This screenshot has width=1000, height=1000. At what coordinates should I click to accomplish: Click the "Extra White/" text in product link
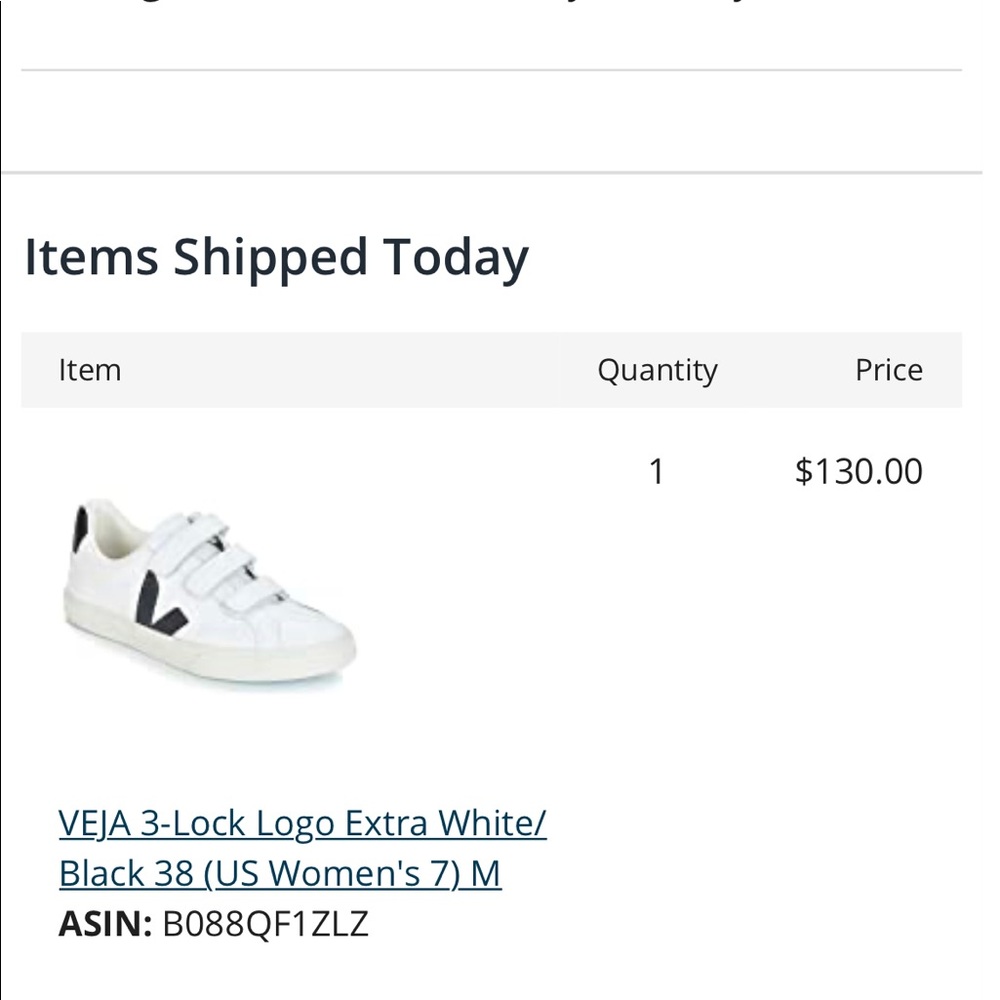446,823
